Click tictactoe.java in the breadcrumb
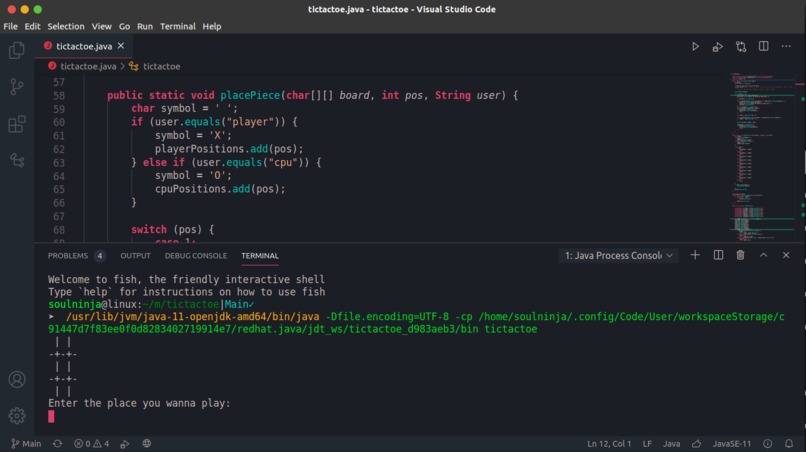The height and width of the screenshot is (452, 806). pos(88,66)
